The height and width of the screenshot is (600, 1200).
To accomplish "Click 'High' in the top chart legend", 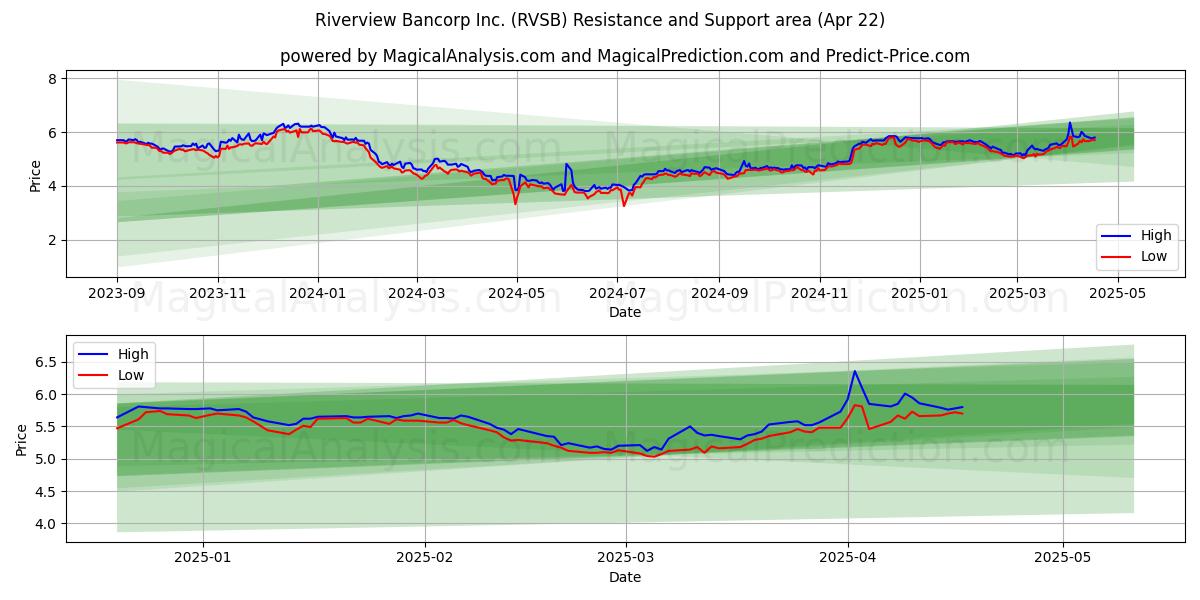I will [1156, 236].
